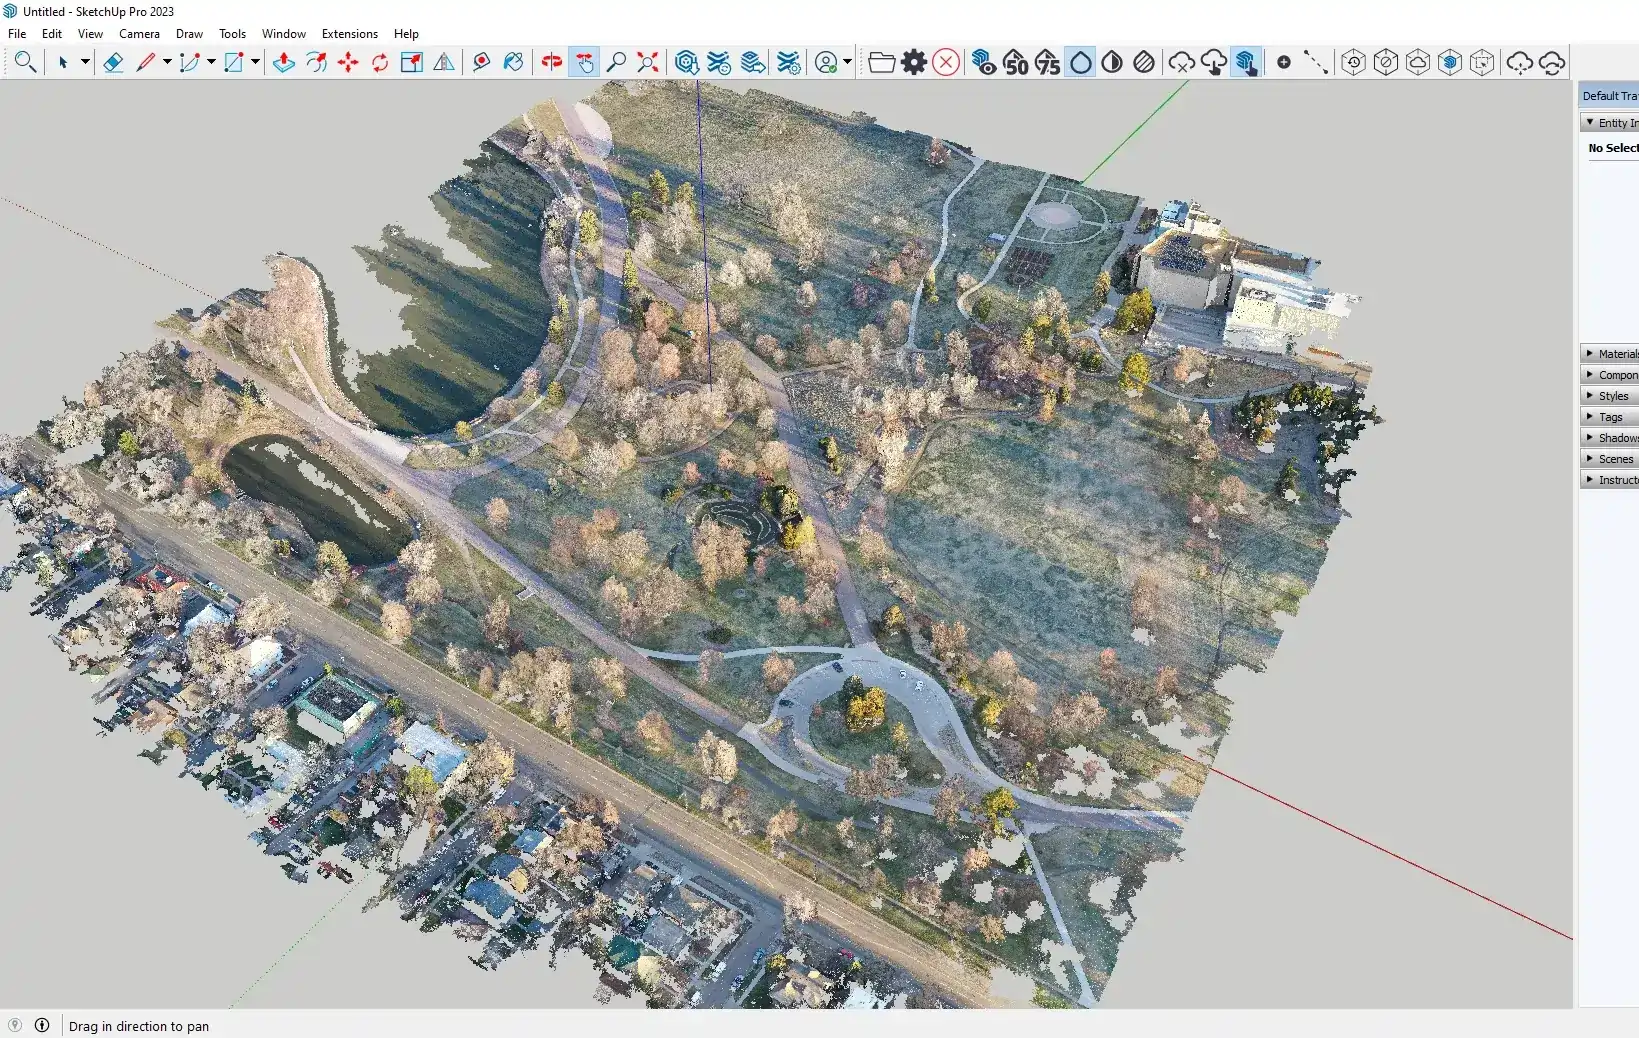1639x1038 pixels.
Task: Select the Eraser tool
Action: coord(113,62)
